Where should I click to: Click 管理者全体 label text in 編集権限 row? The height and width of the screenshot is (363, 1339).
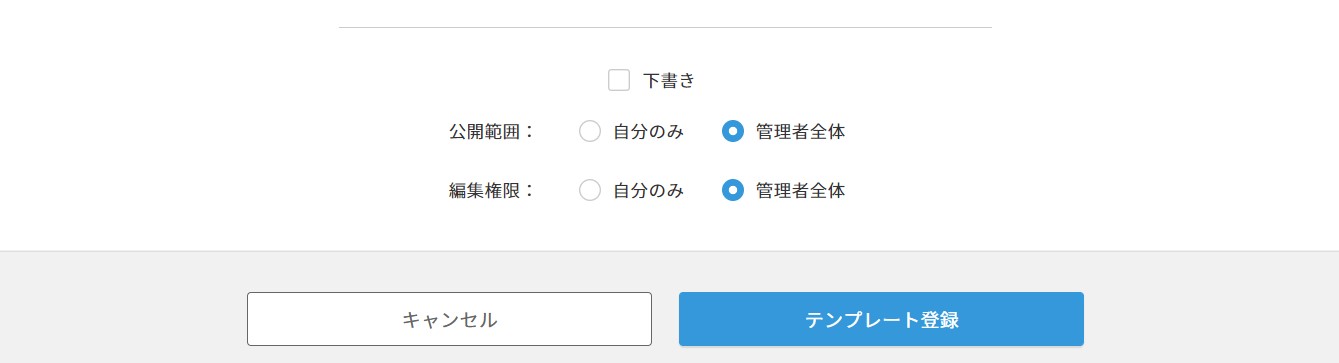800,190
